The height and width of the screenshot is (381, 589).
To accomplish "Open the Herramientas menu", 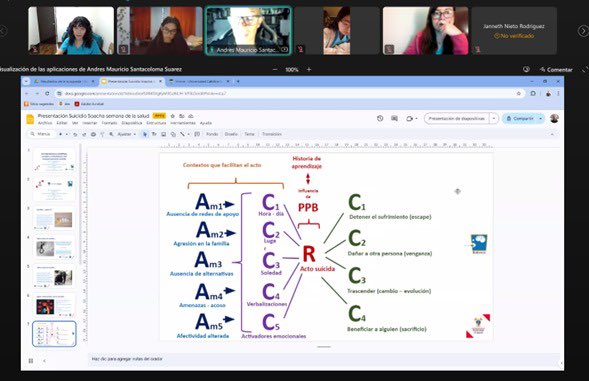I will pyautogui.click(x=183, y=123).
